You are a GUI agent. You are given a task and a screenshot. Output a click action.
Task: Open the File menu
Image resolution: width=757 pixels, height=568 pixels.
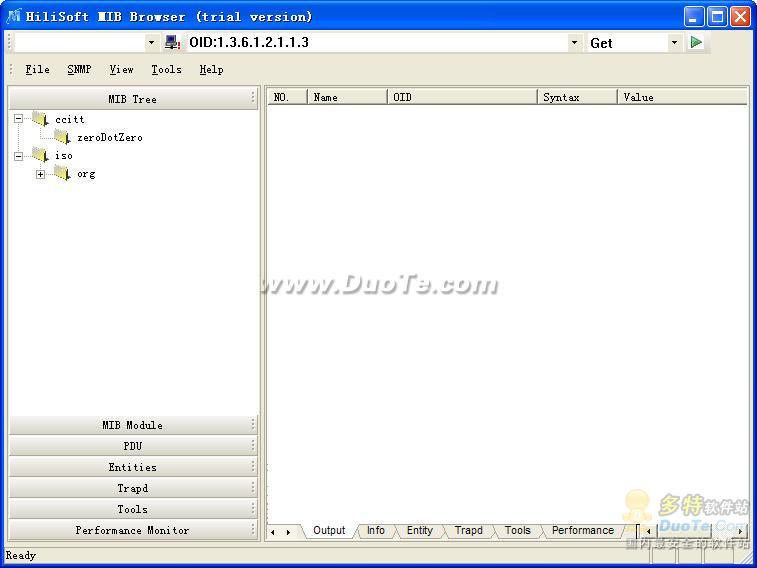pos(37,69)
